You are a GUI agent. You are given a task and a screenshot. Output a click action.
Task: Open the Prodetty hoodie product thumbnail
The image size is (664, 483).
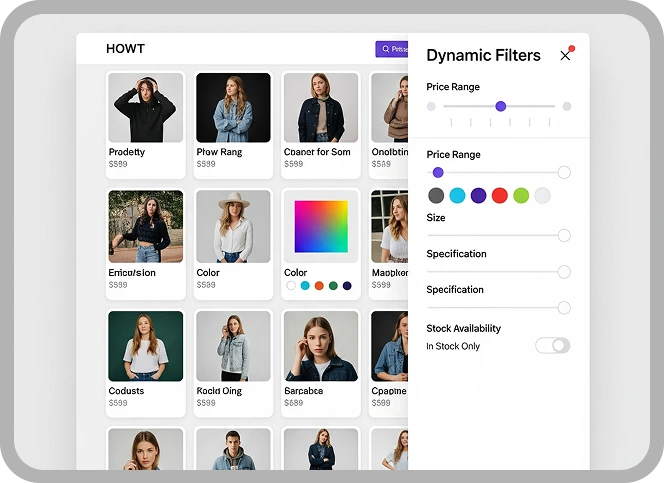pos(146,108)
